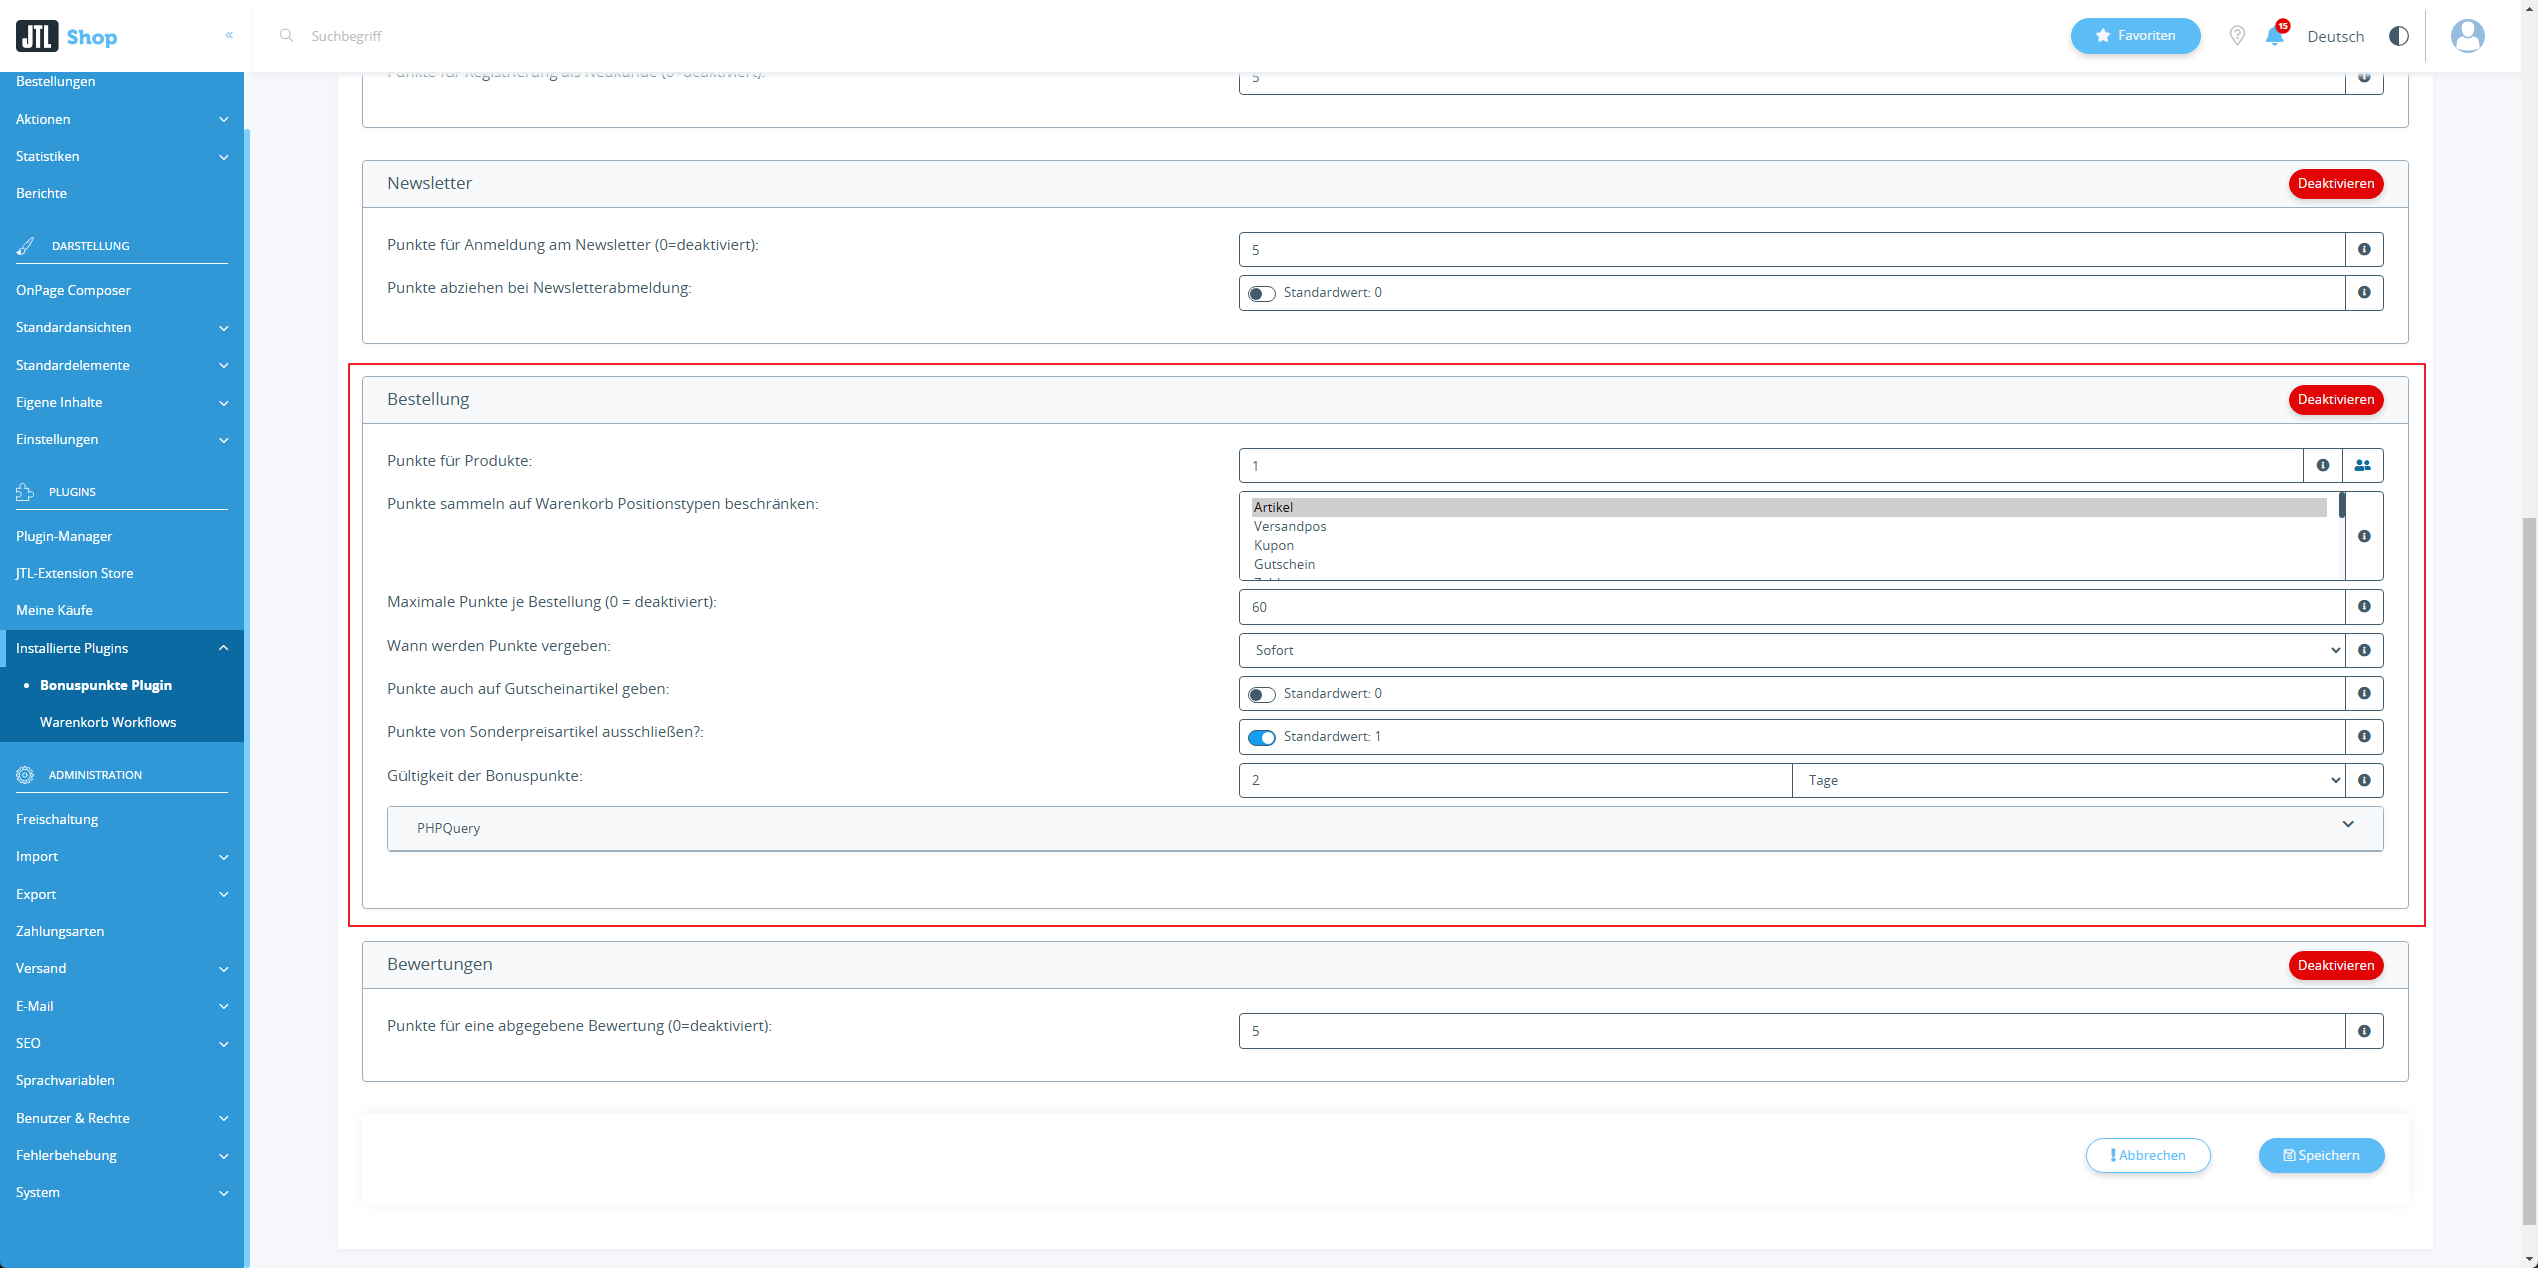2538x1268 pixels.
Task: Open the notifications bell
Action: click(2275, 36)
